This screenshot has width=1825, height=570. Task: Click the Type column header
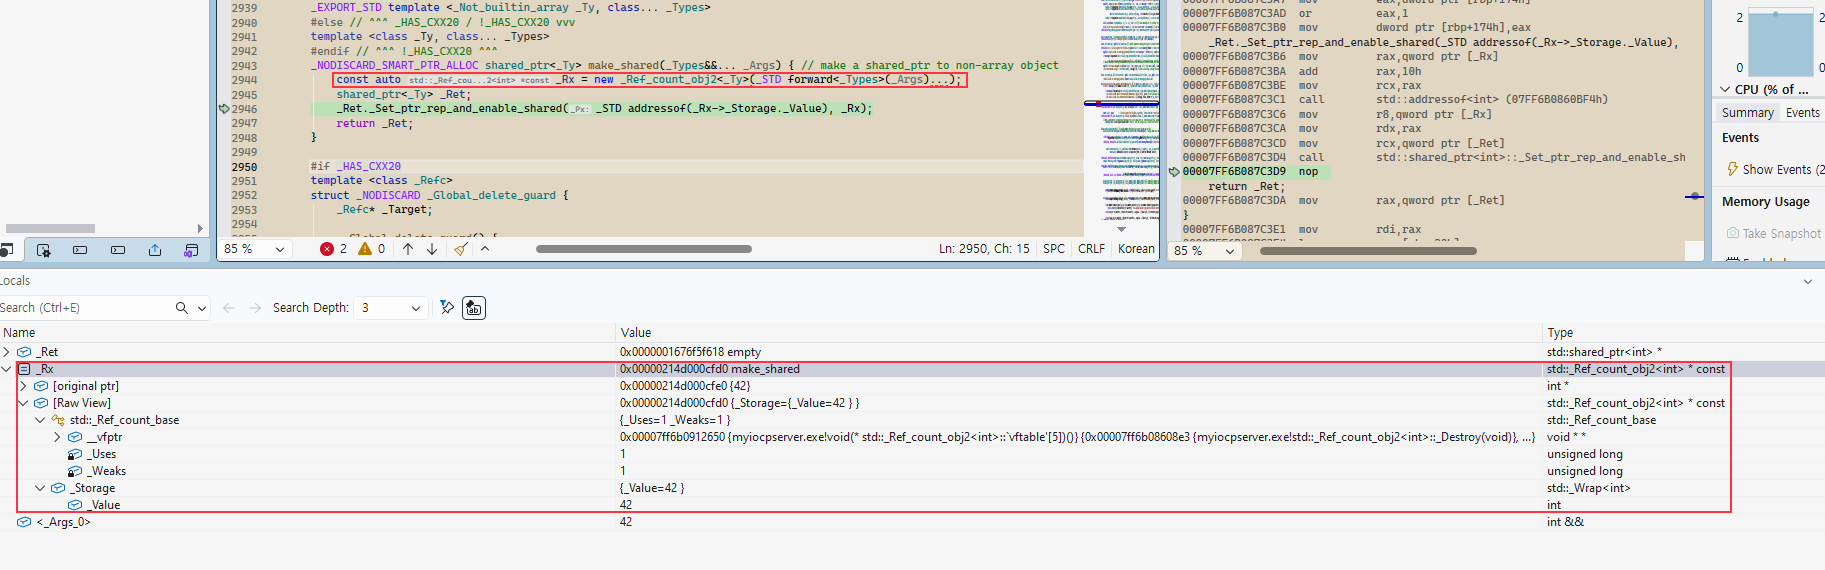[x=1560, y=333]
